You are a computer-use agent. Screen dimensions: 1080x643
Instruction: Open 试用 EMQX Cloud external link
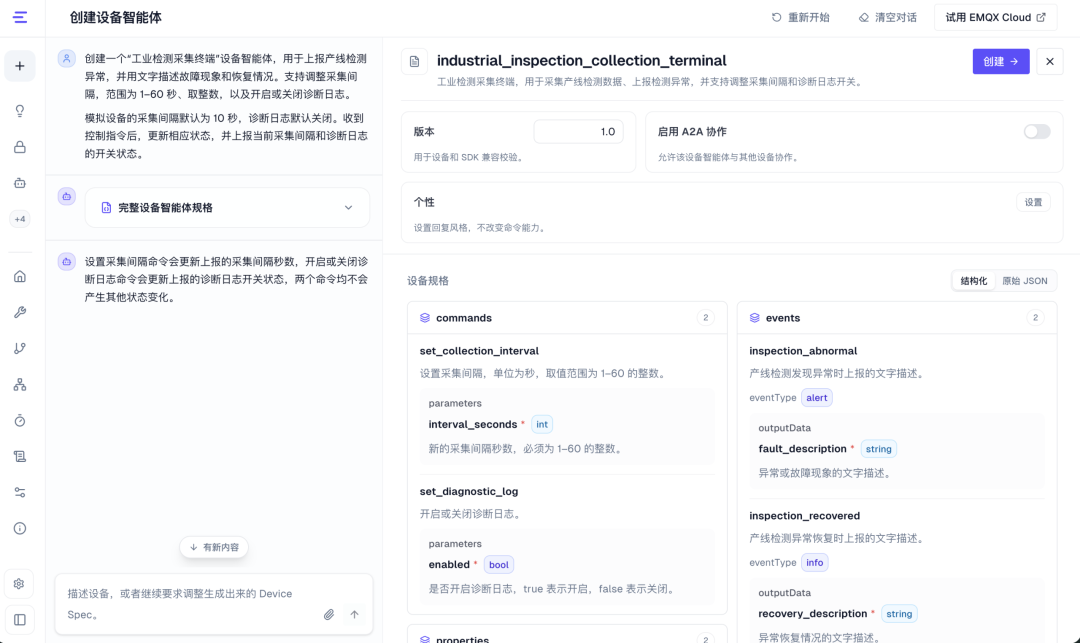(995, 17)
